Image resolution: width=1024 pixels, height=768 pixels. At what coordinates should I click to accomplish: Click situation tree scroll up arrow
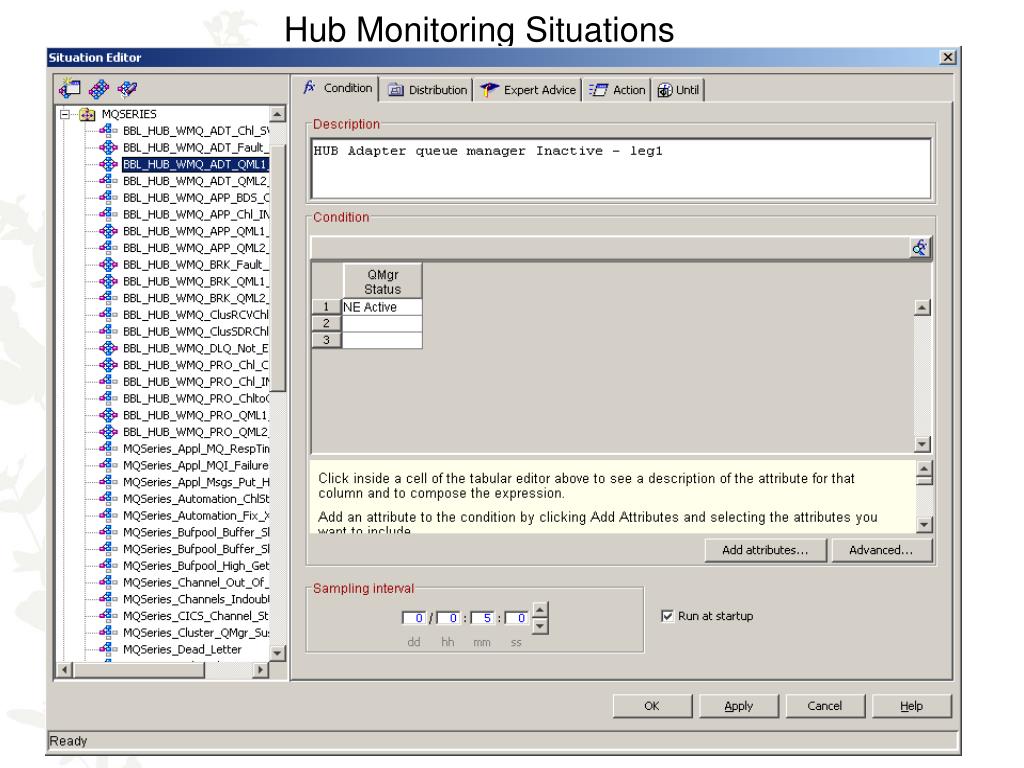(278, 114)
